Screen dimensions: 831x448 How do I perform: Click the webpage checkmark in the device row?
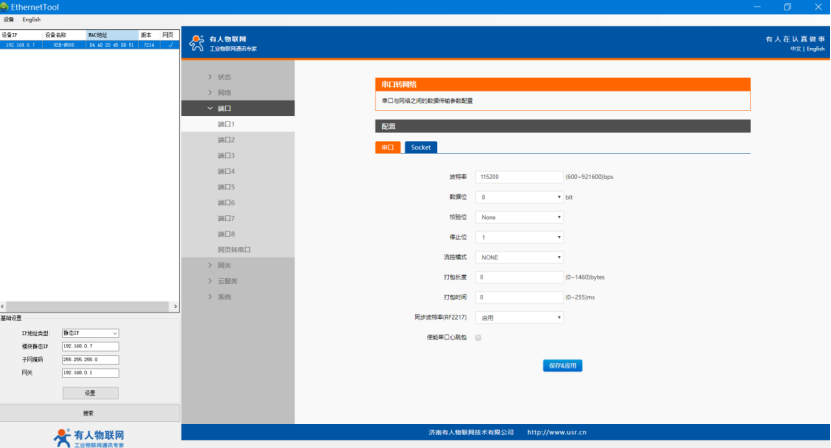(x=170, y=44)
